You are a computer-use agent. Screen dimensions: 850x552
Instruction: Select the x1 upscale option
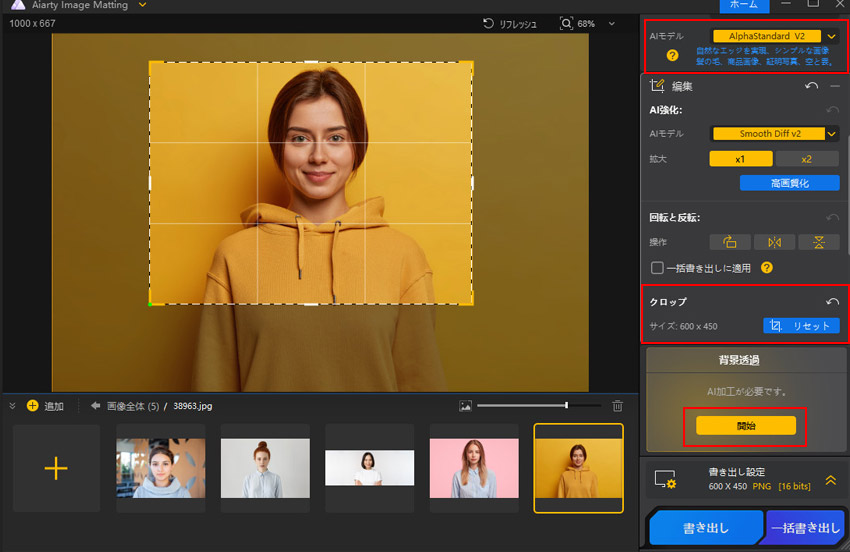[x=740, y=159]
